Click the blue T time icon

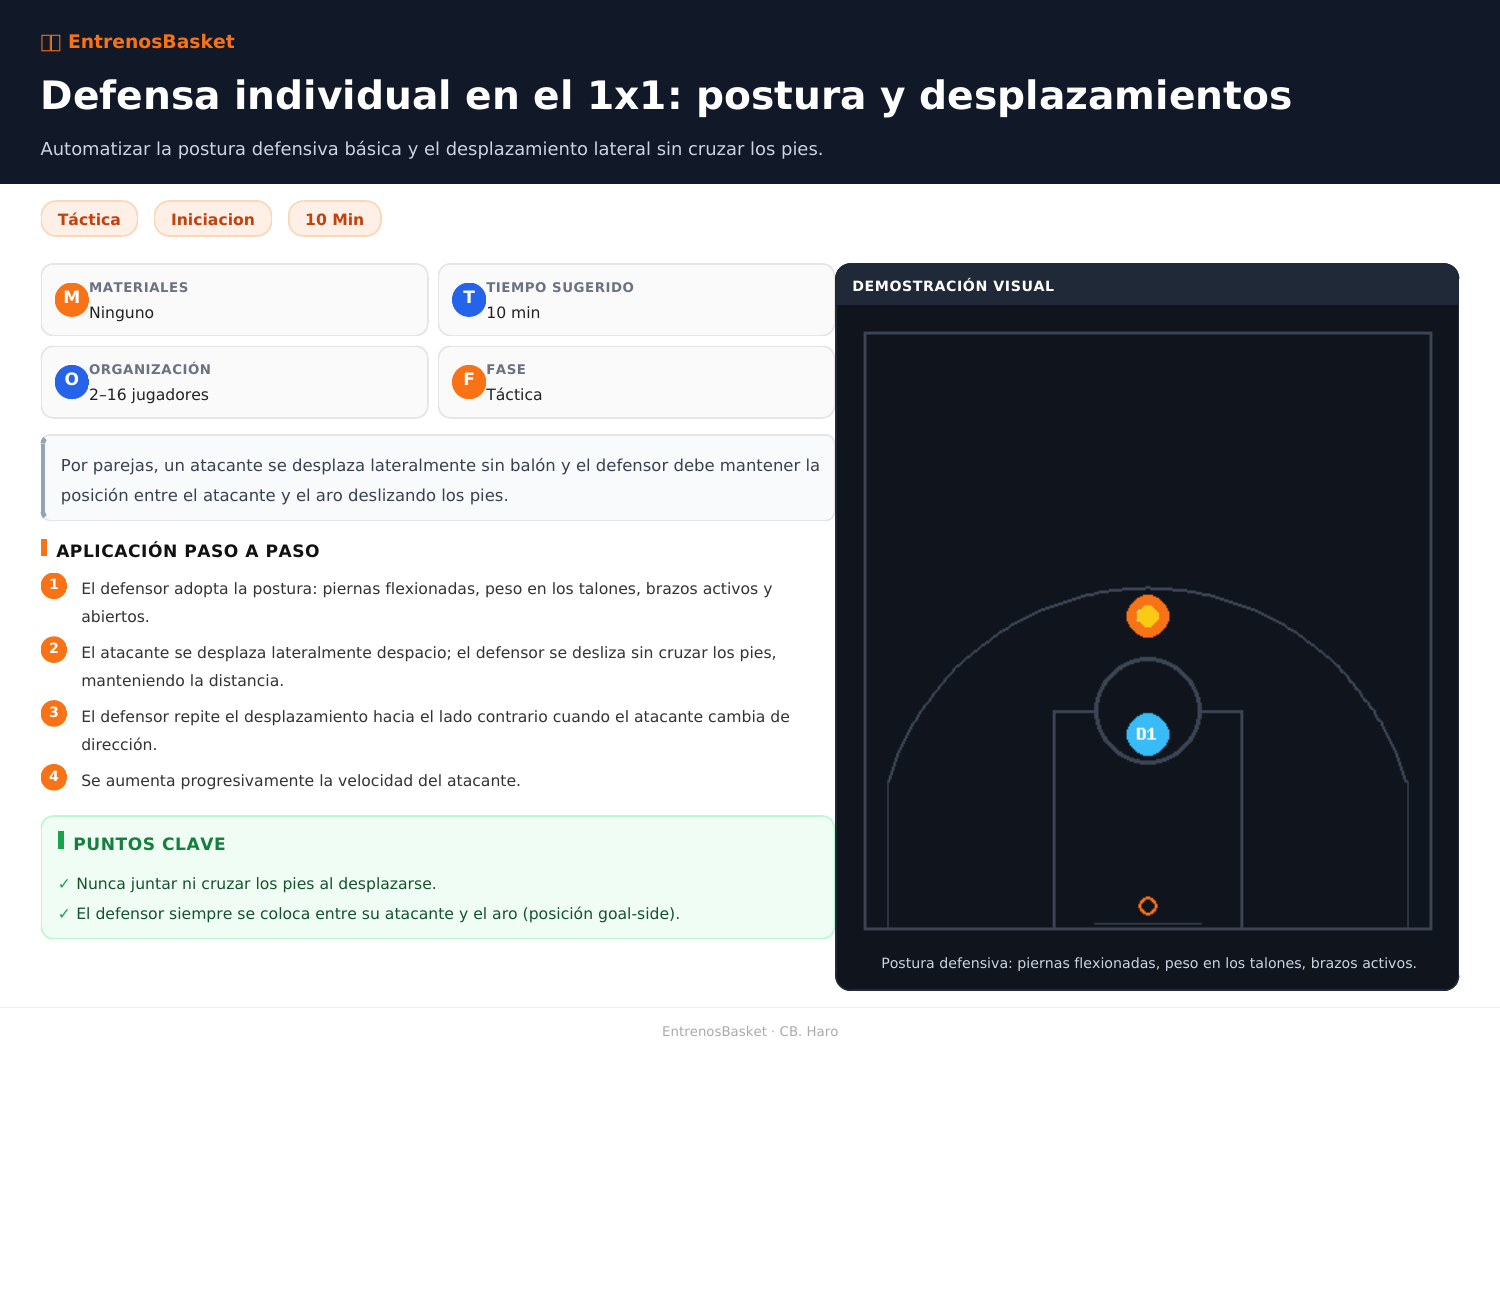(469, 300)
